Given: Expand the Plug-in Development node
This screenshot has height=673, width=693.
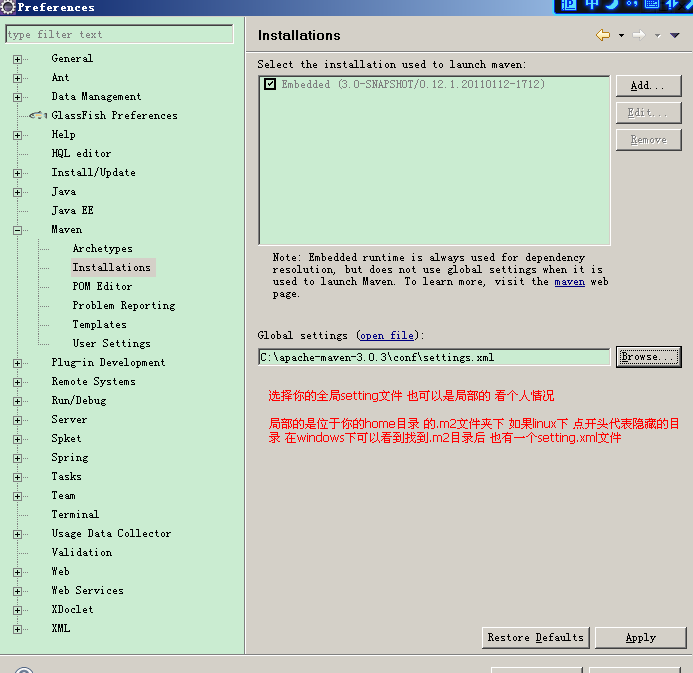Looking at the screenshot, I should pos(17,363).
